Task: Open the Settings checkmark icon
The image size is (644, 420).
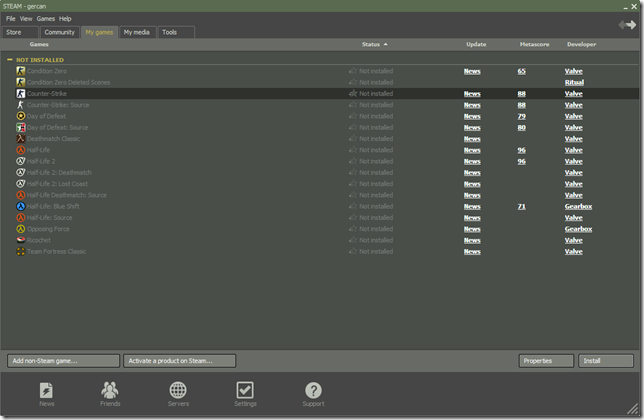Action: pos(245,390)
